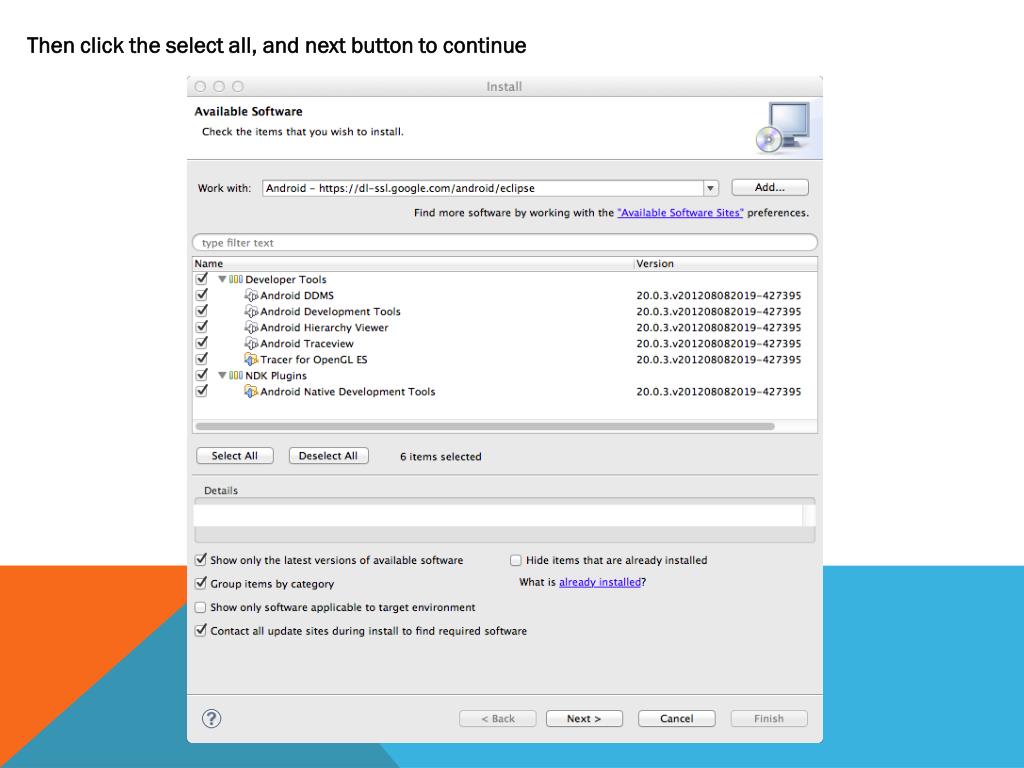Click the Add... button
The width and height of the screenshot is (1024, 768).
pos(769,187)
